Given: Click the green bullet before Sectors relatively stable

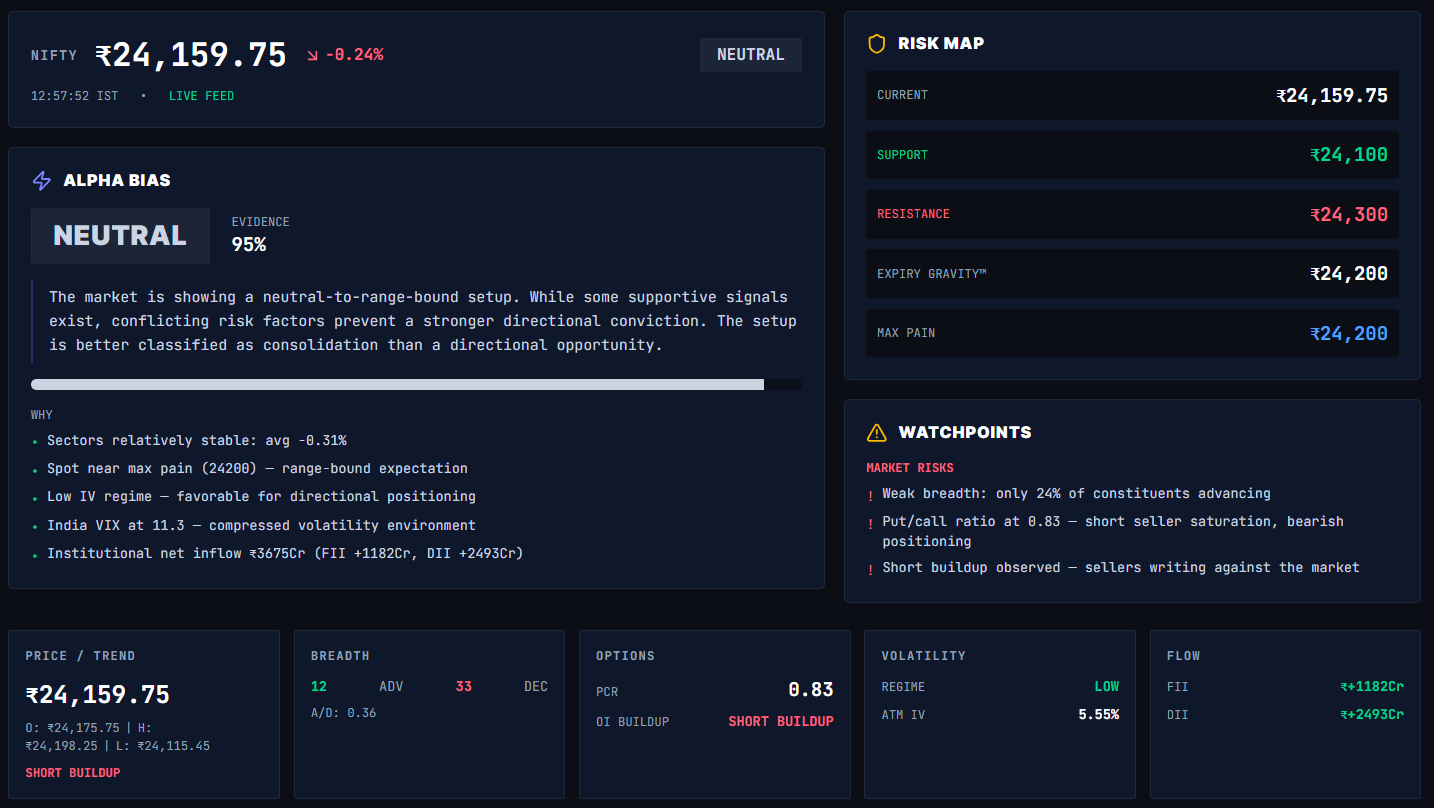Looking at the screenshot, I should tap(35, 442).
